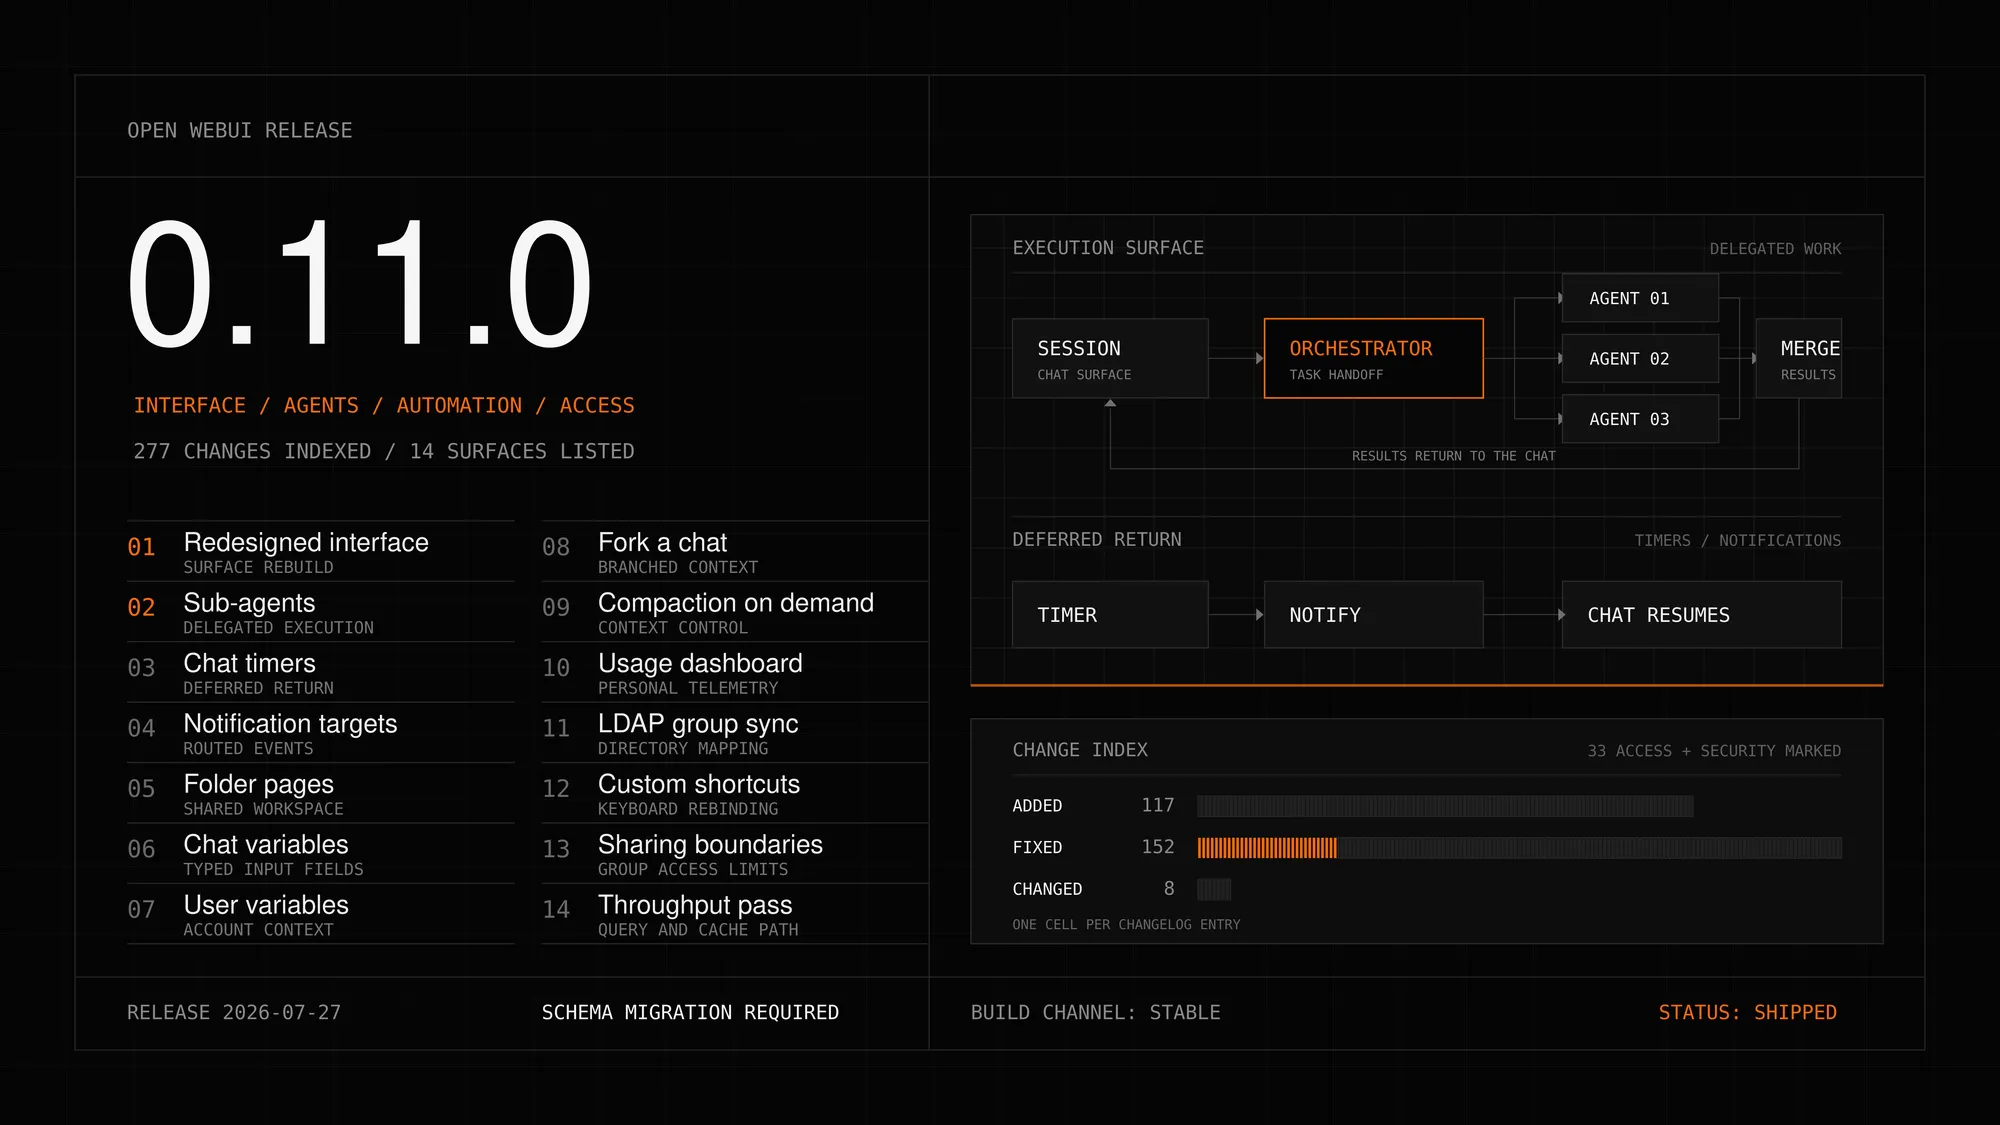Click BUILD CHANNEL: STABLE footer text

1096,1013
